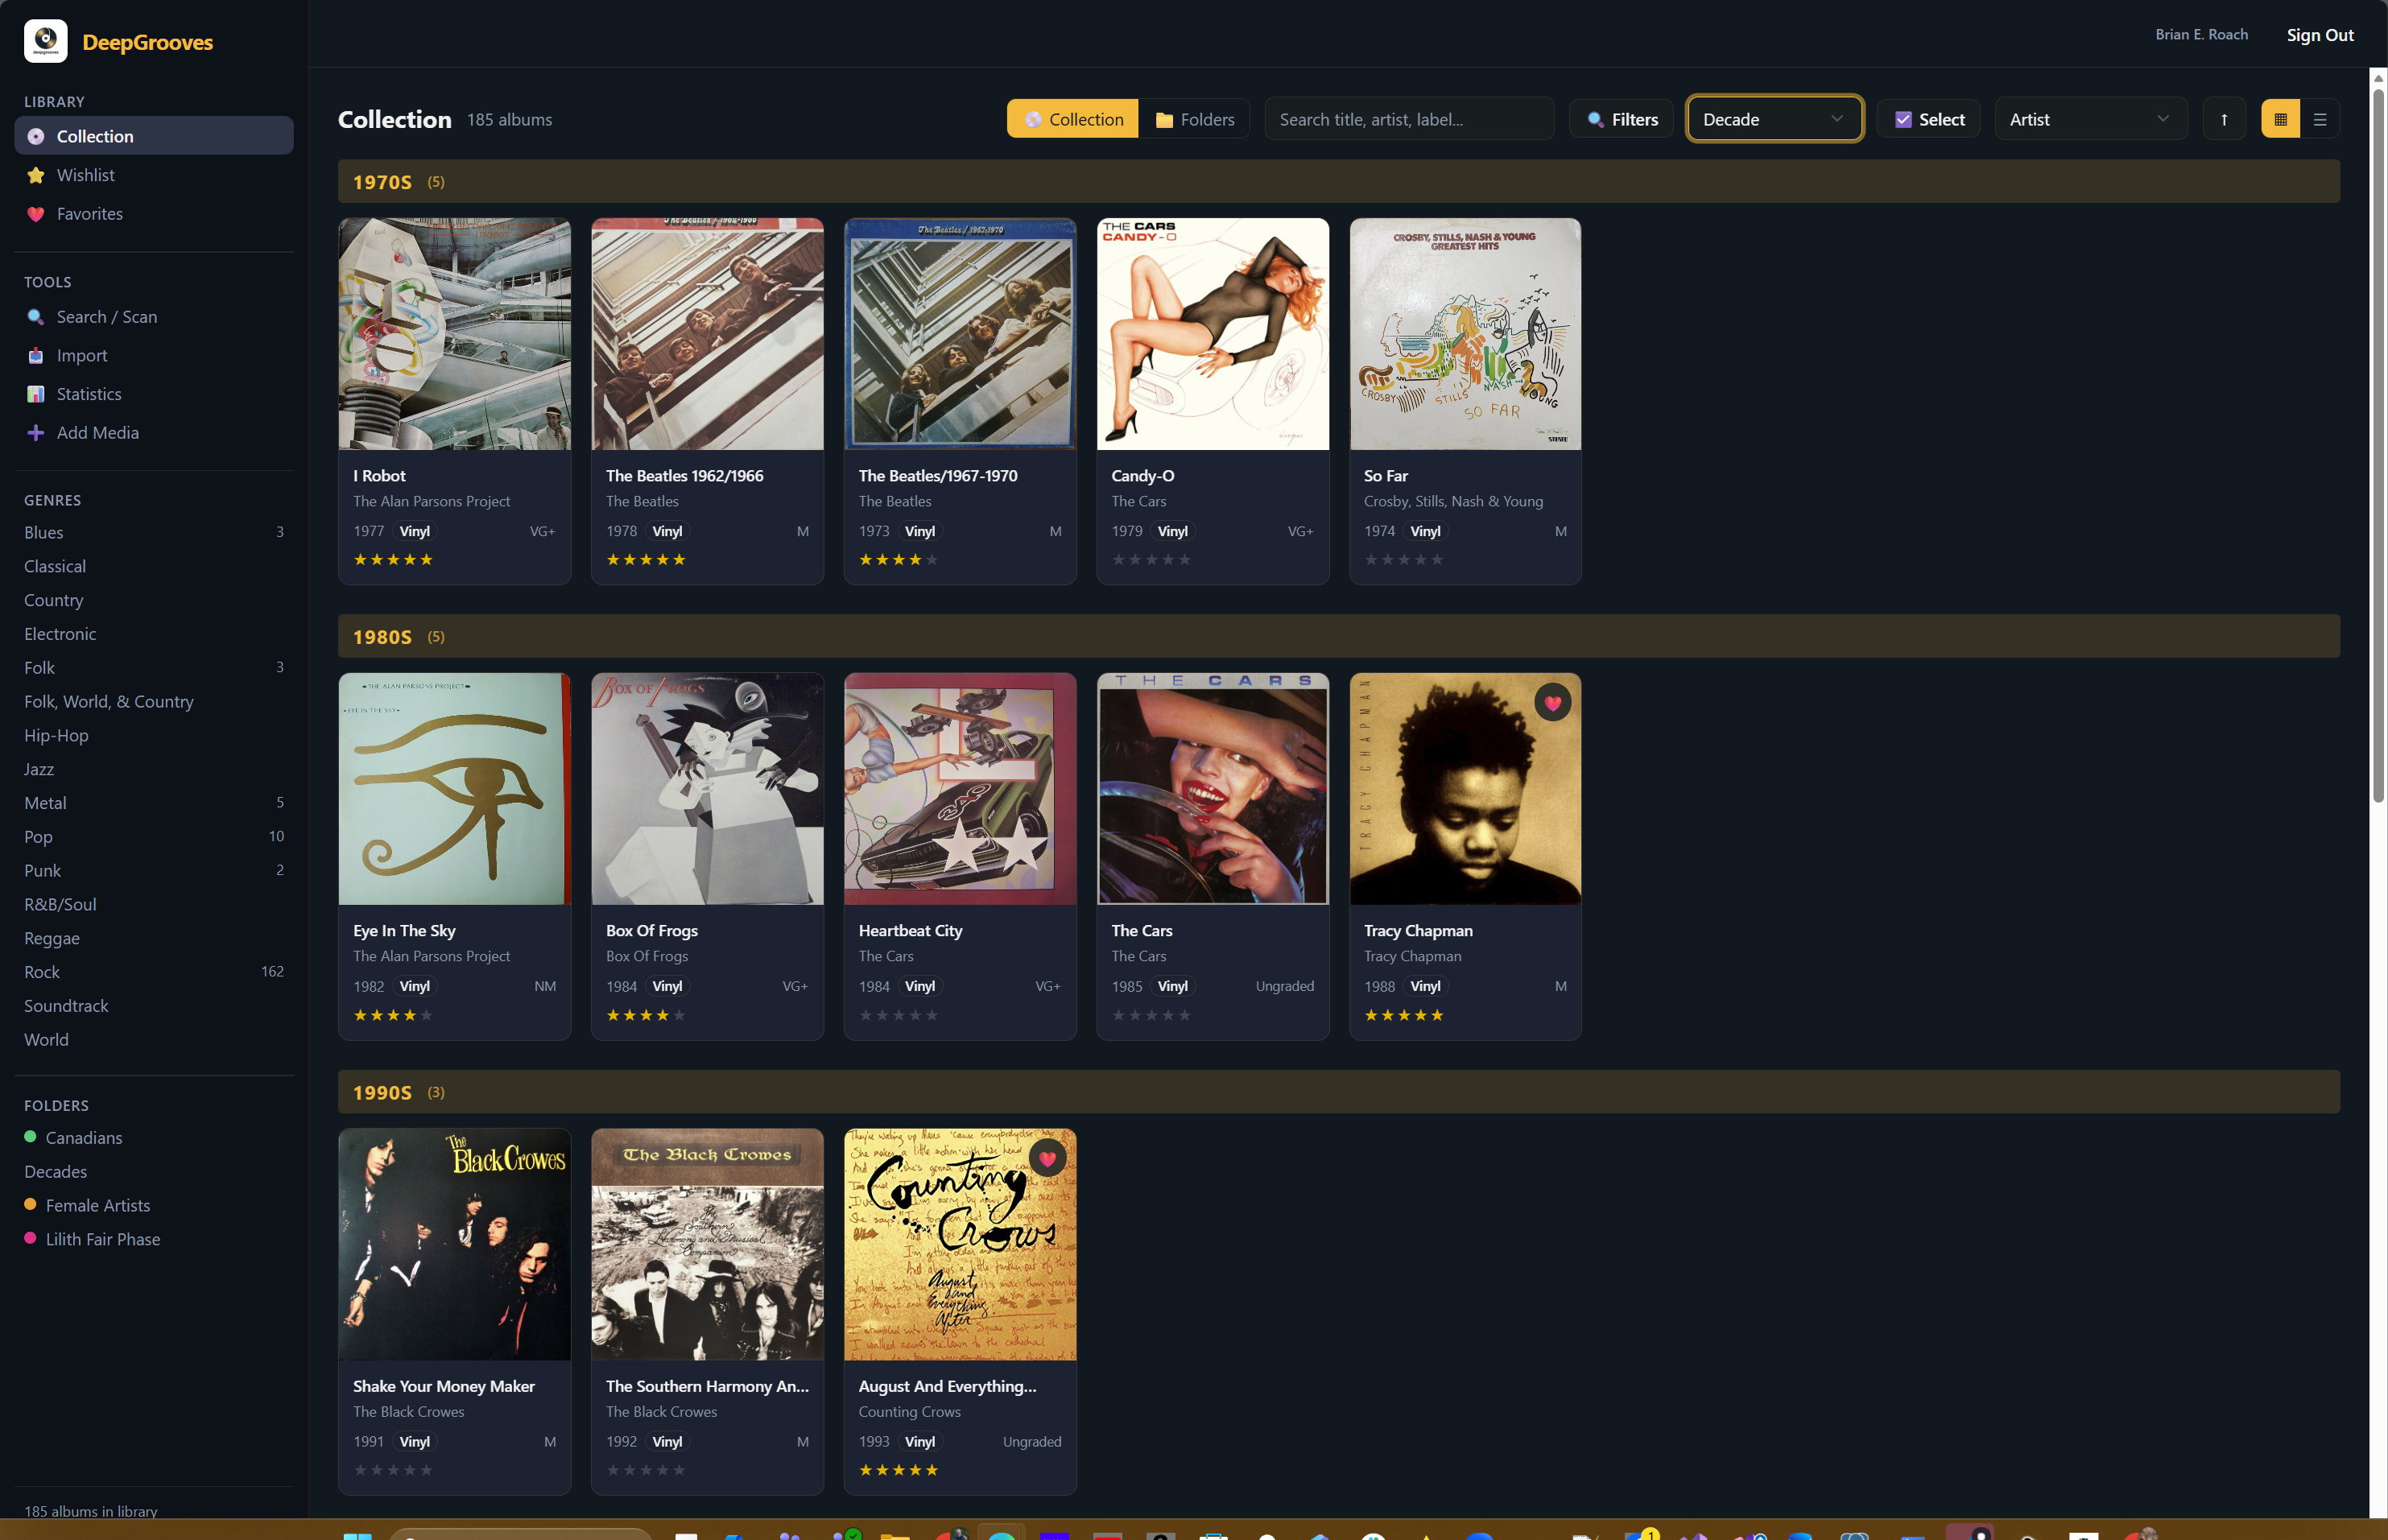Image resolution: width=2388 pixels, height=1540 pixels.
Task: View library Statistics
Action: [x=88, y=394]
